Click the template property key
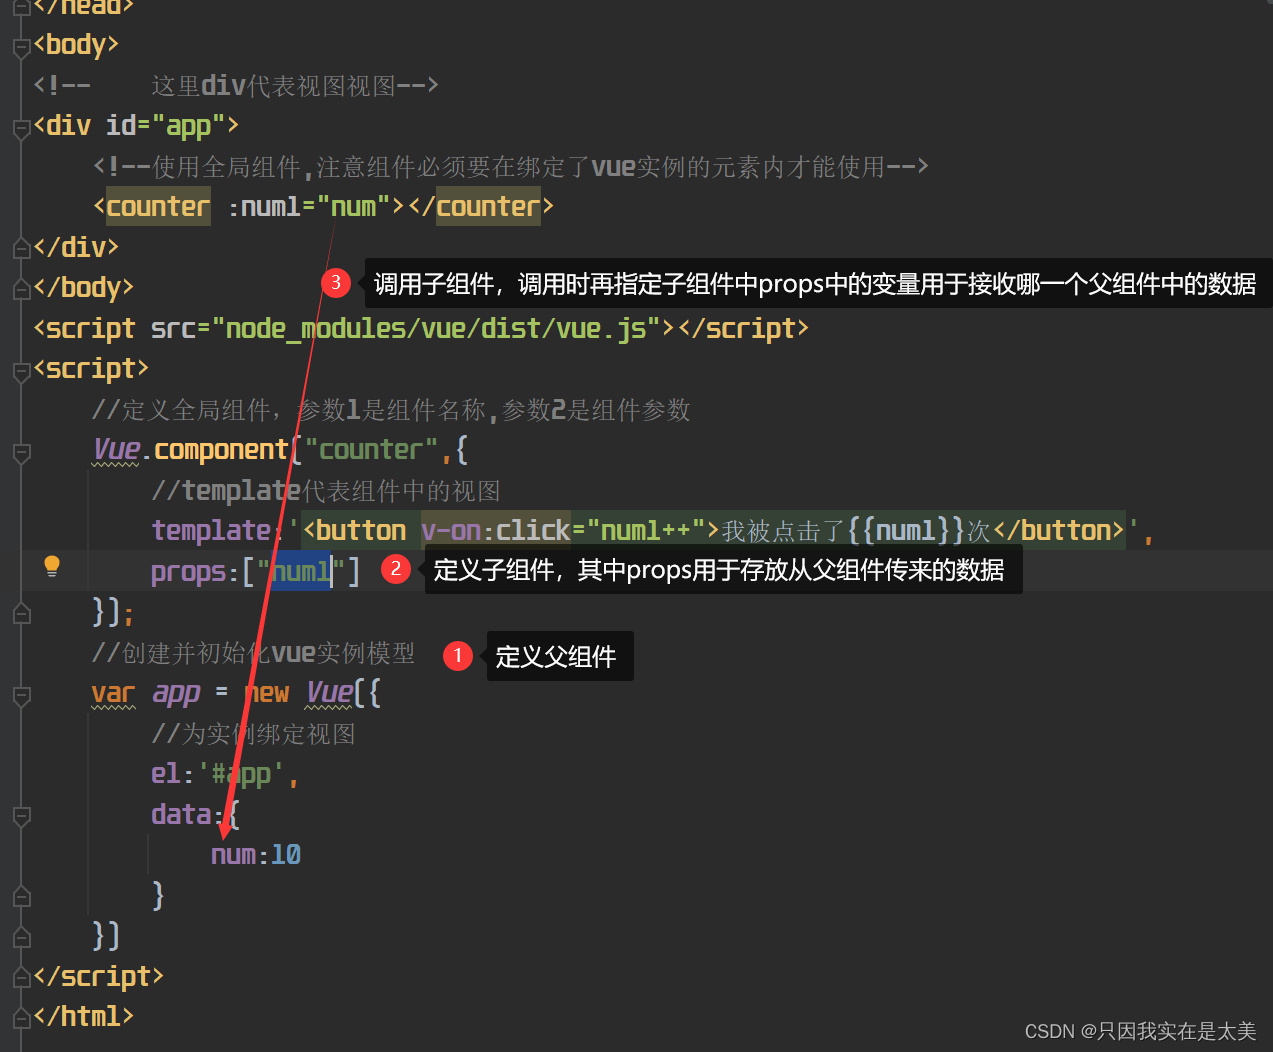The height and width of the screenshot is (1052, 1273). 211,531
